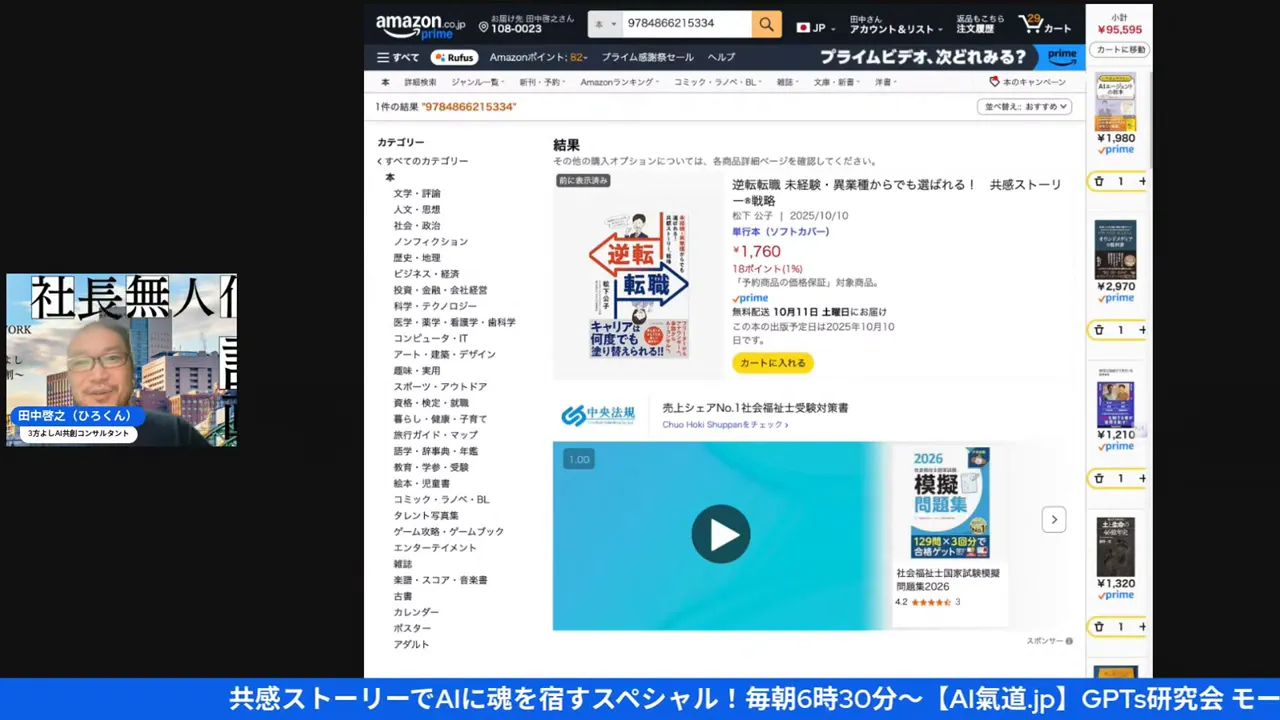
Task: Open プライム感謝祭セール from nav bar
Action: click(x=647, y=57)
